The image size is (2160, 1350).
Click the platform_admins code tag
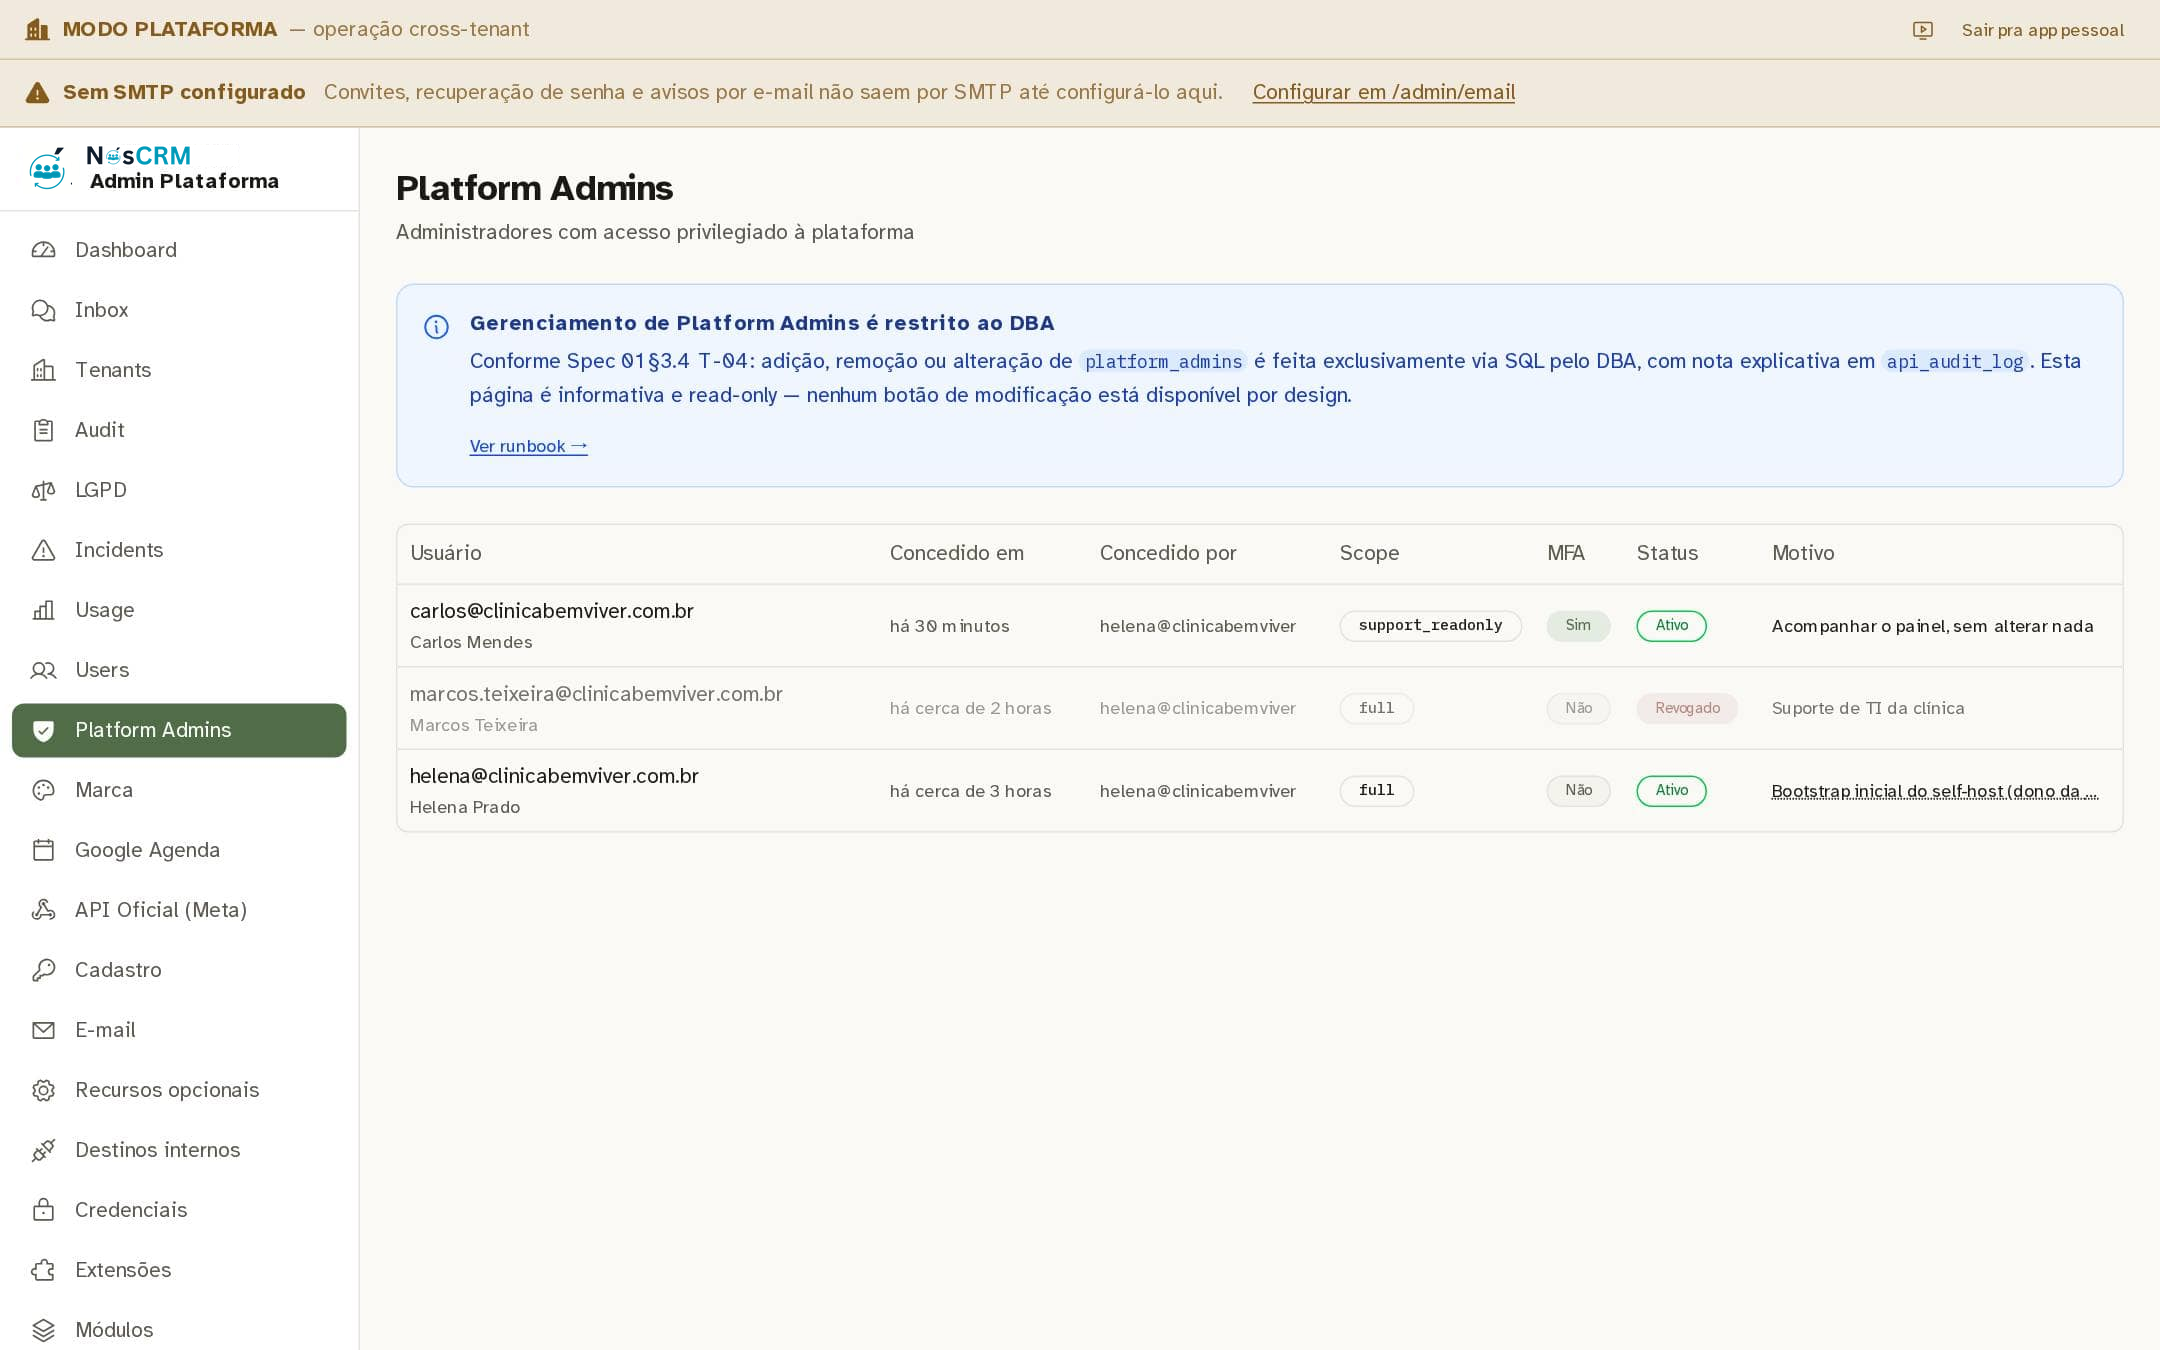(x=1163, y=361)
